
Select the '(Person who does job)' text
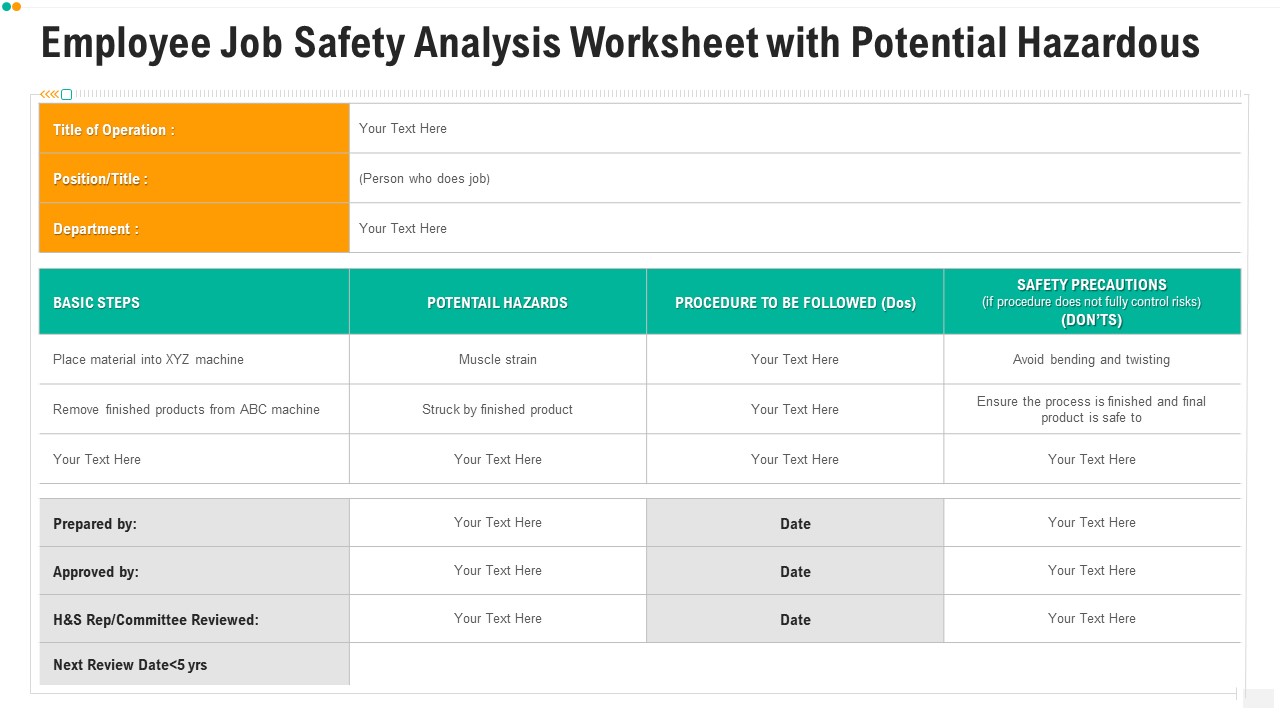(425, 178)
